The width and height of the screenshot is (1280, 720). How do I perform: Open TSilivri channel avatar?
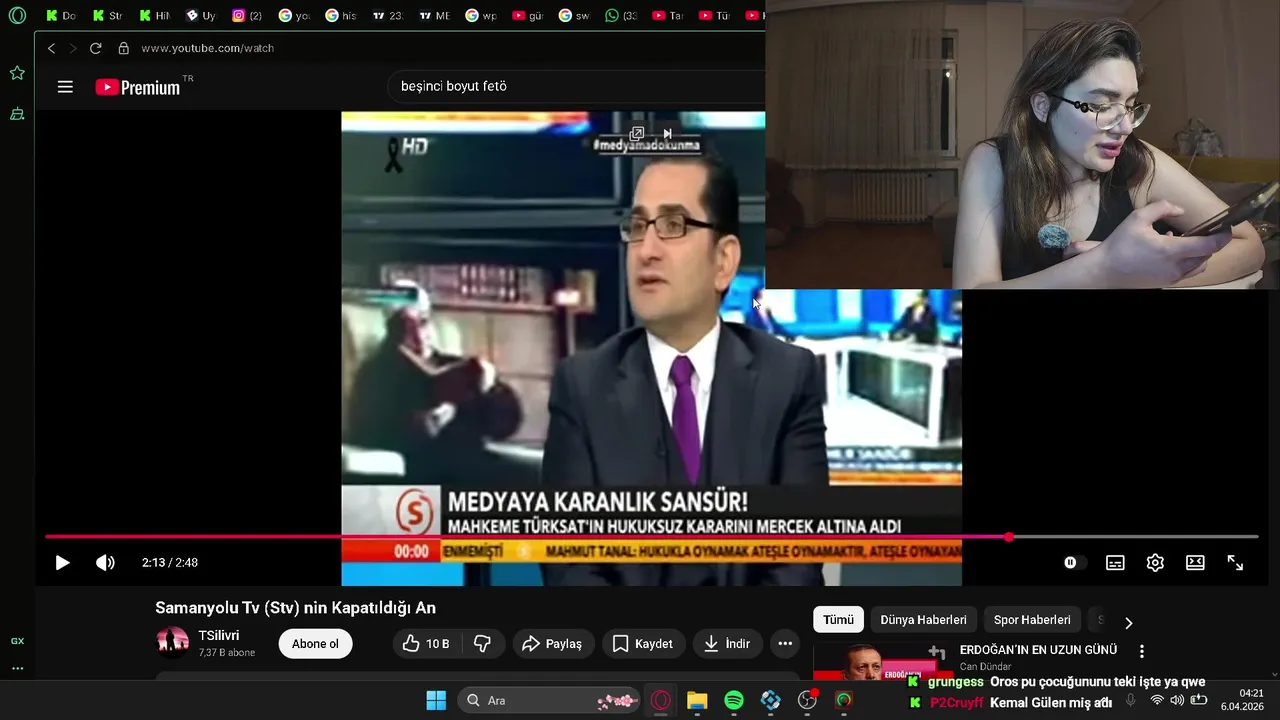[173, 643]
